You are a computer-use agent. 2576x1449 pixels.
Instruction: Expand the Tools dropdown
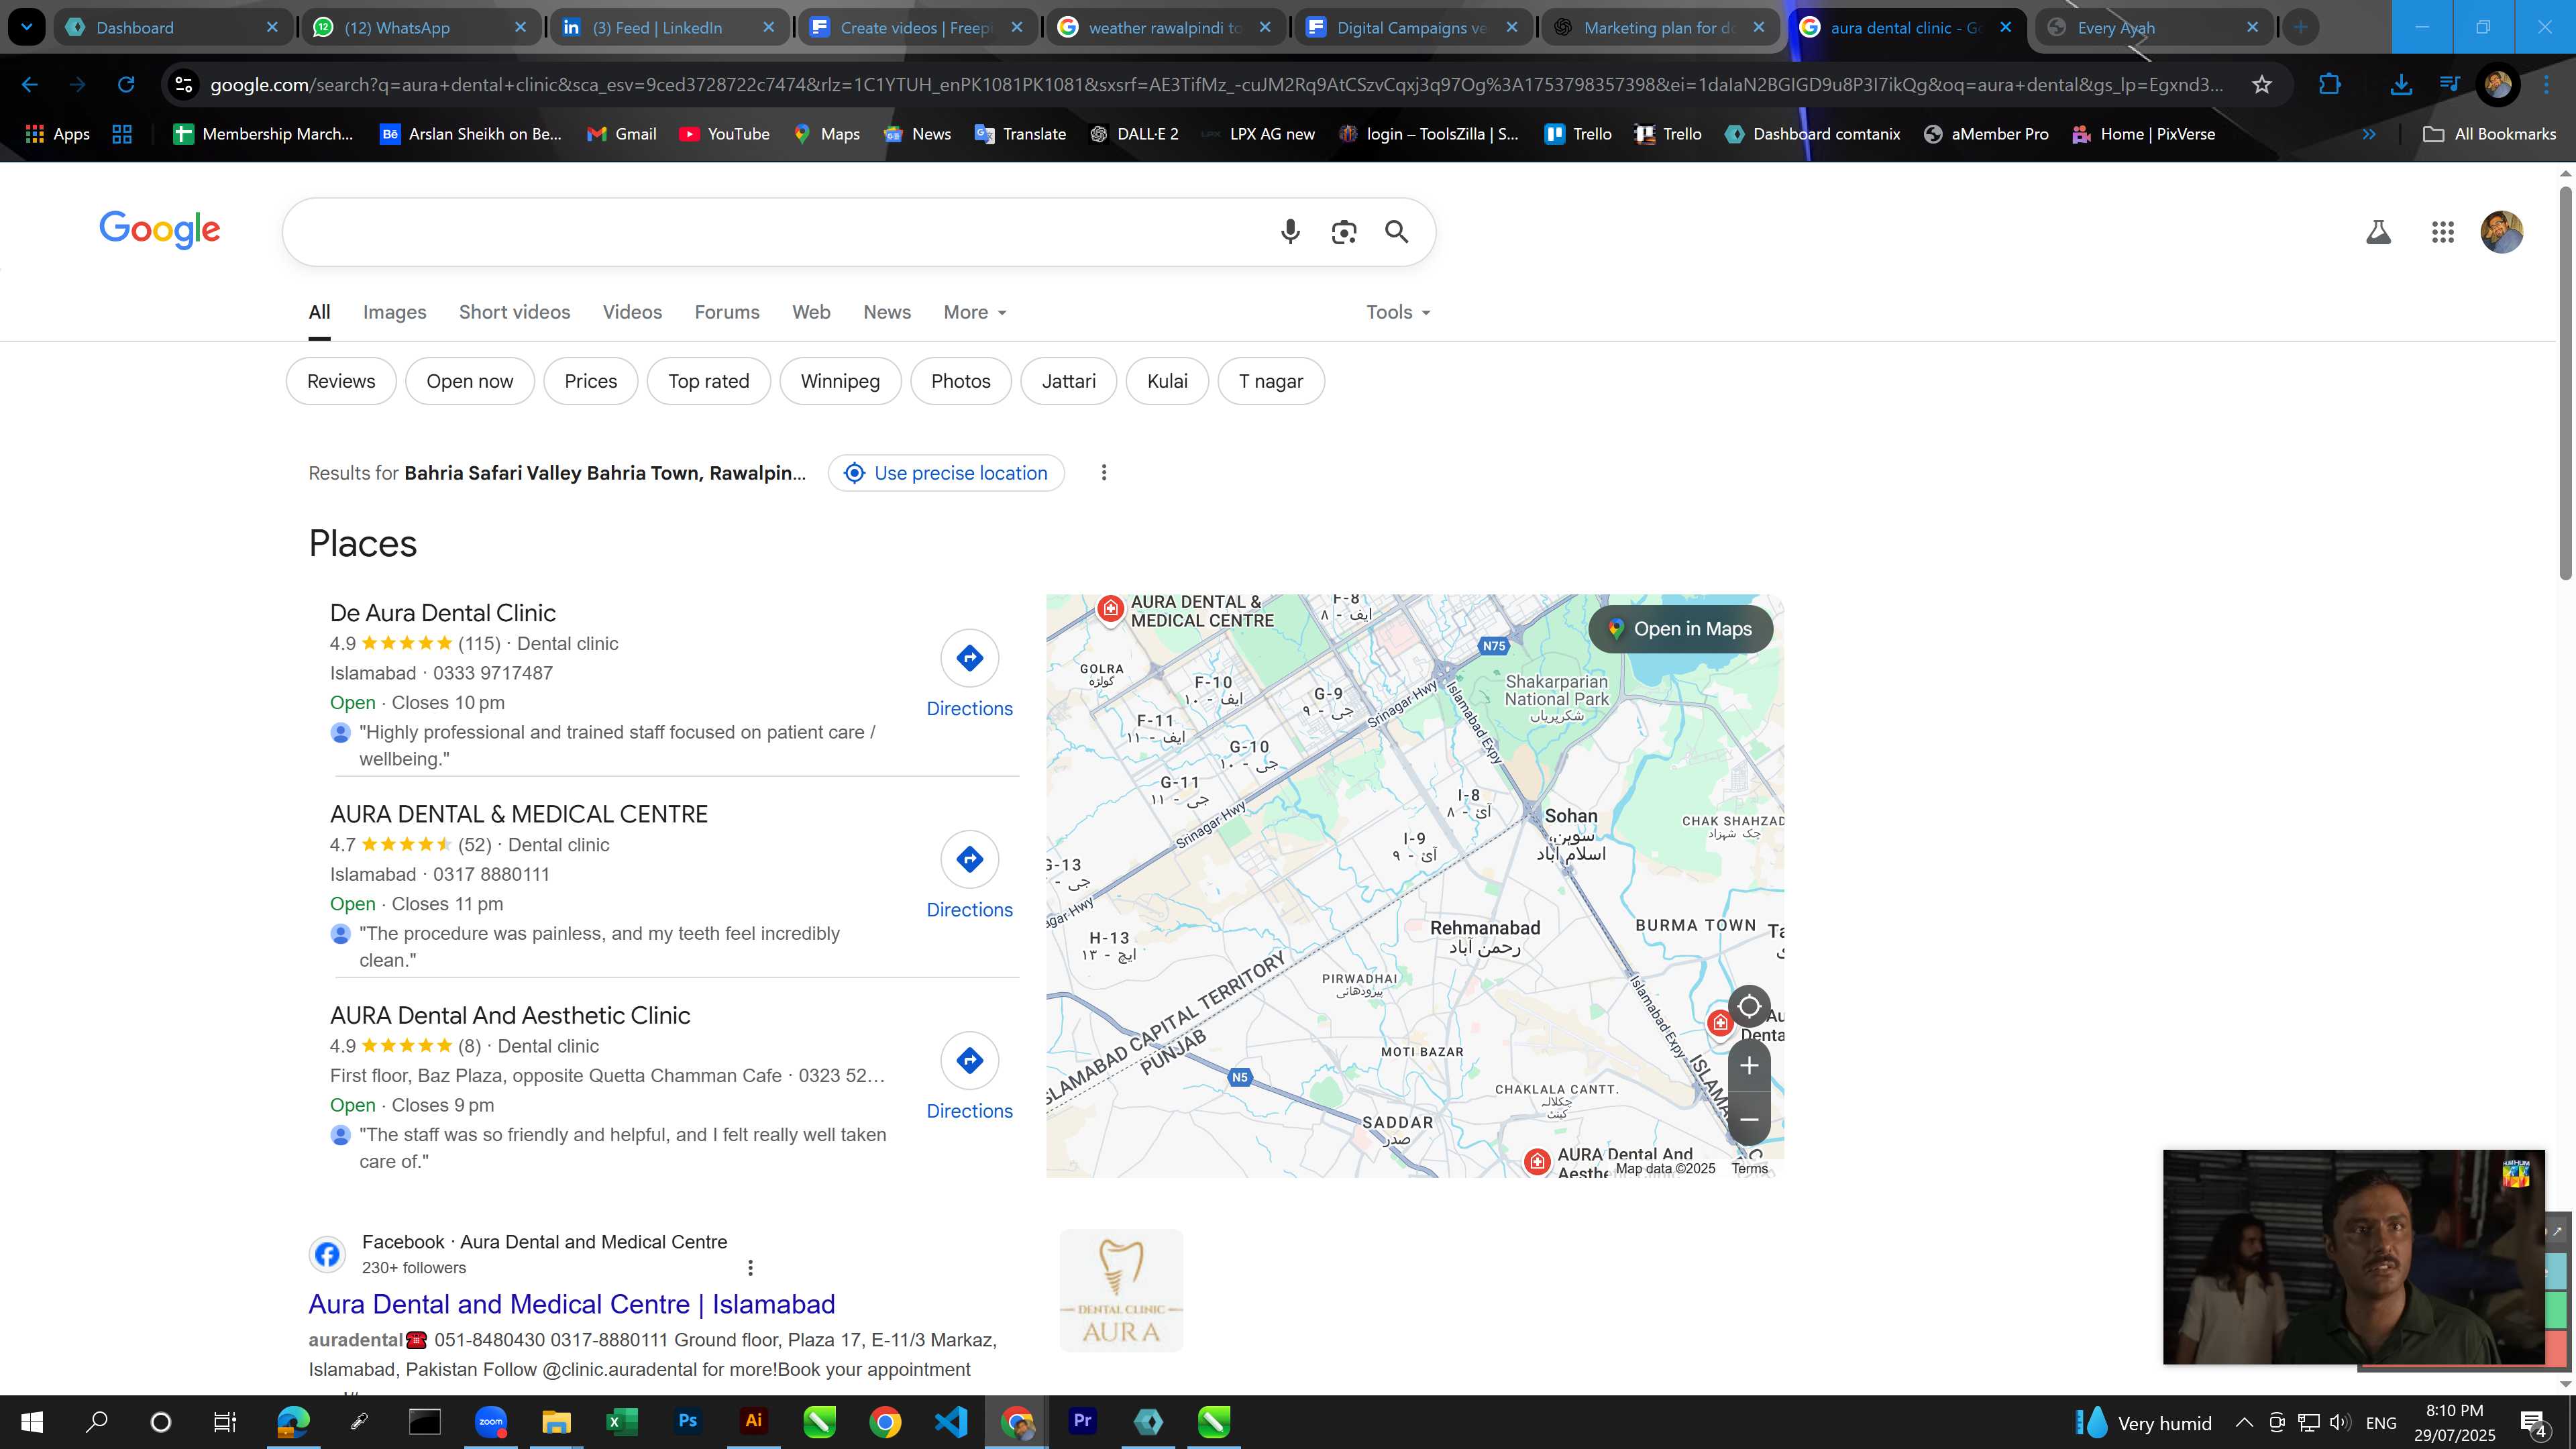coord(1398,313)
